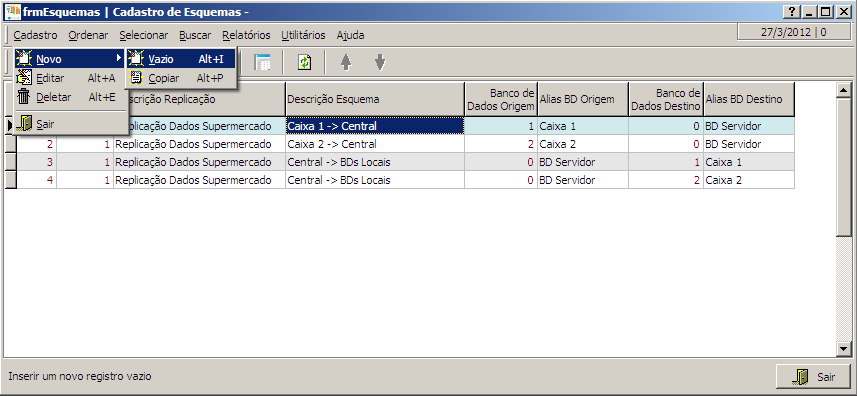Select 'Central -> BDs Locais' in row 3
Screen dimensions: 857x396
point(375,162)
